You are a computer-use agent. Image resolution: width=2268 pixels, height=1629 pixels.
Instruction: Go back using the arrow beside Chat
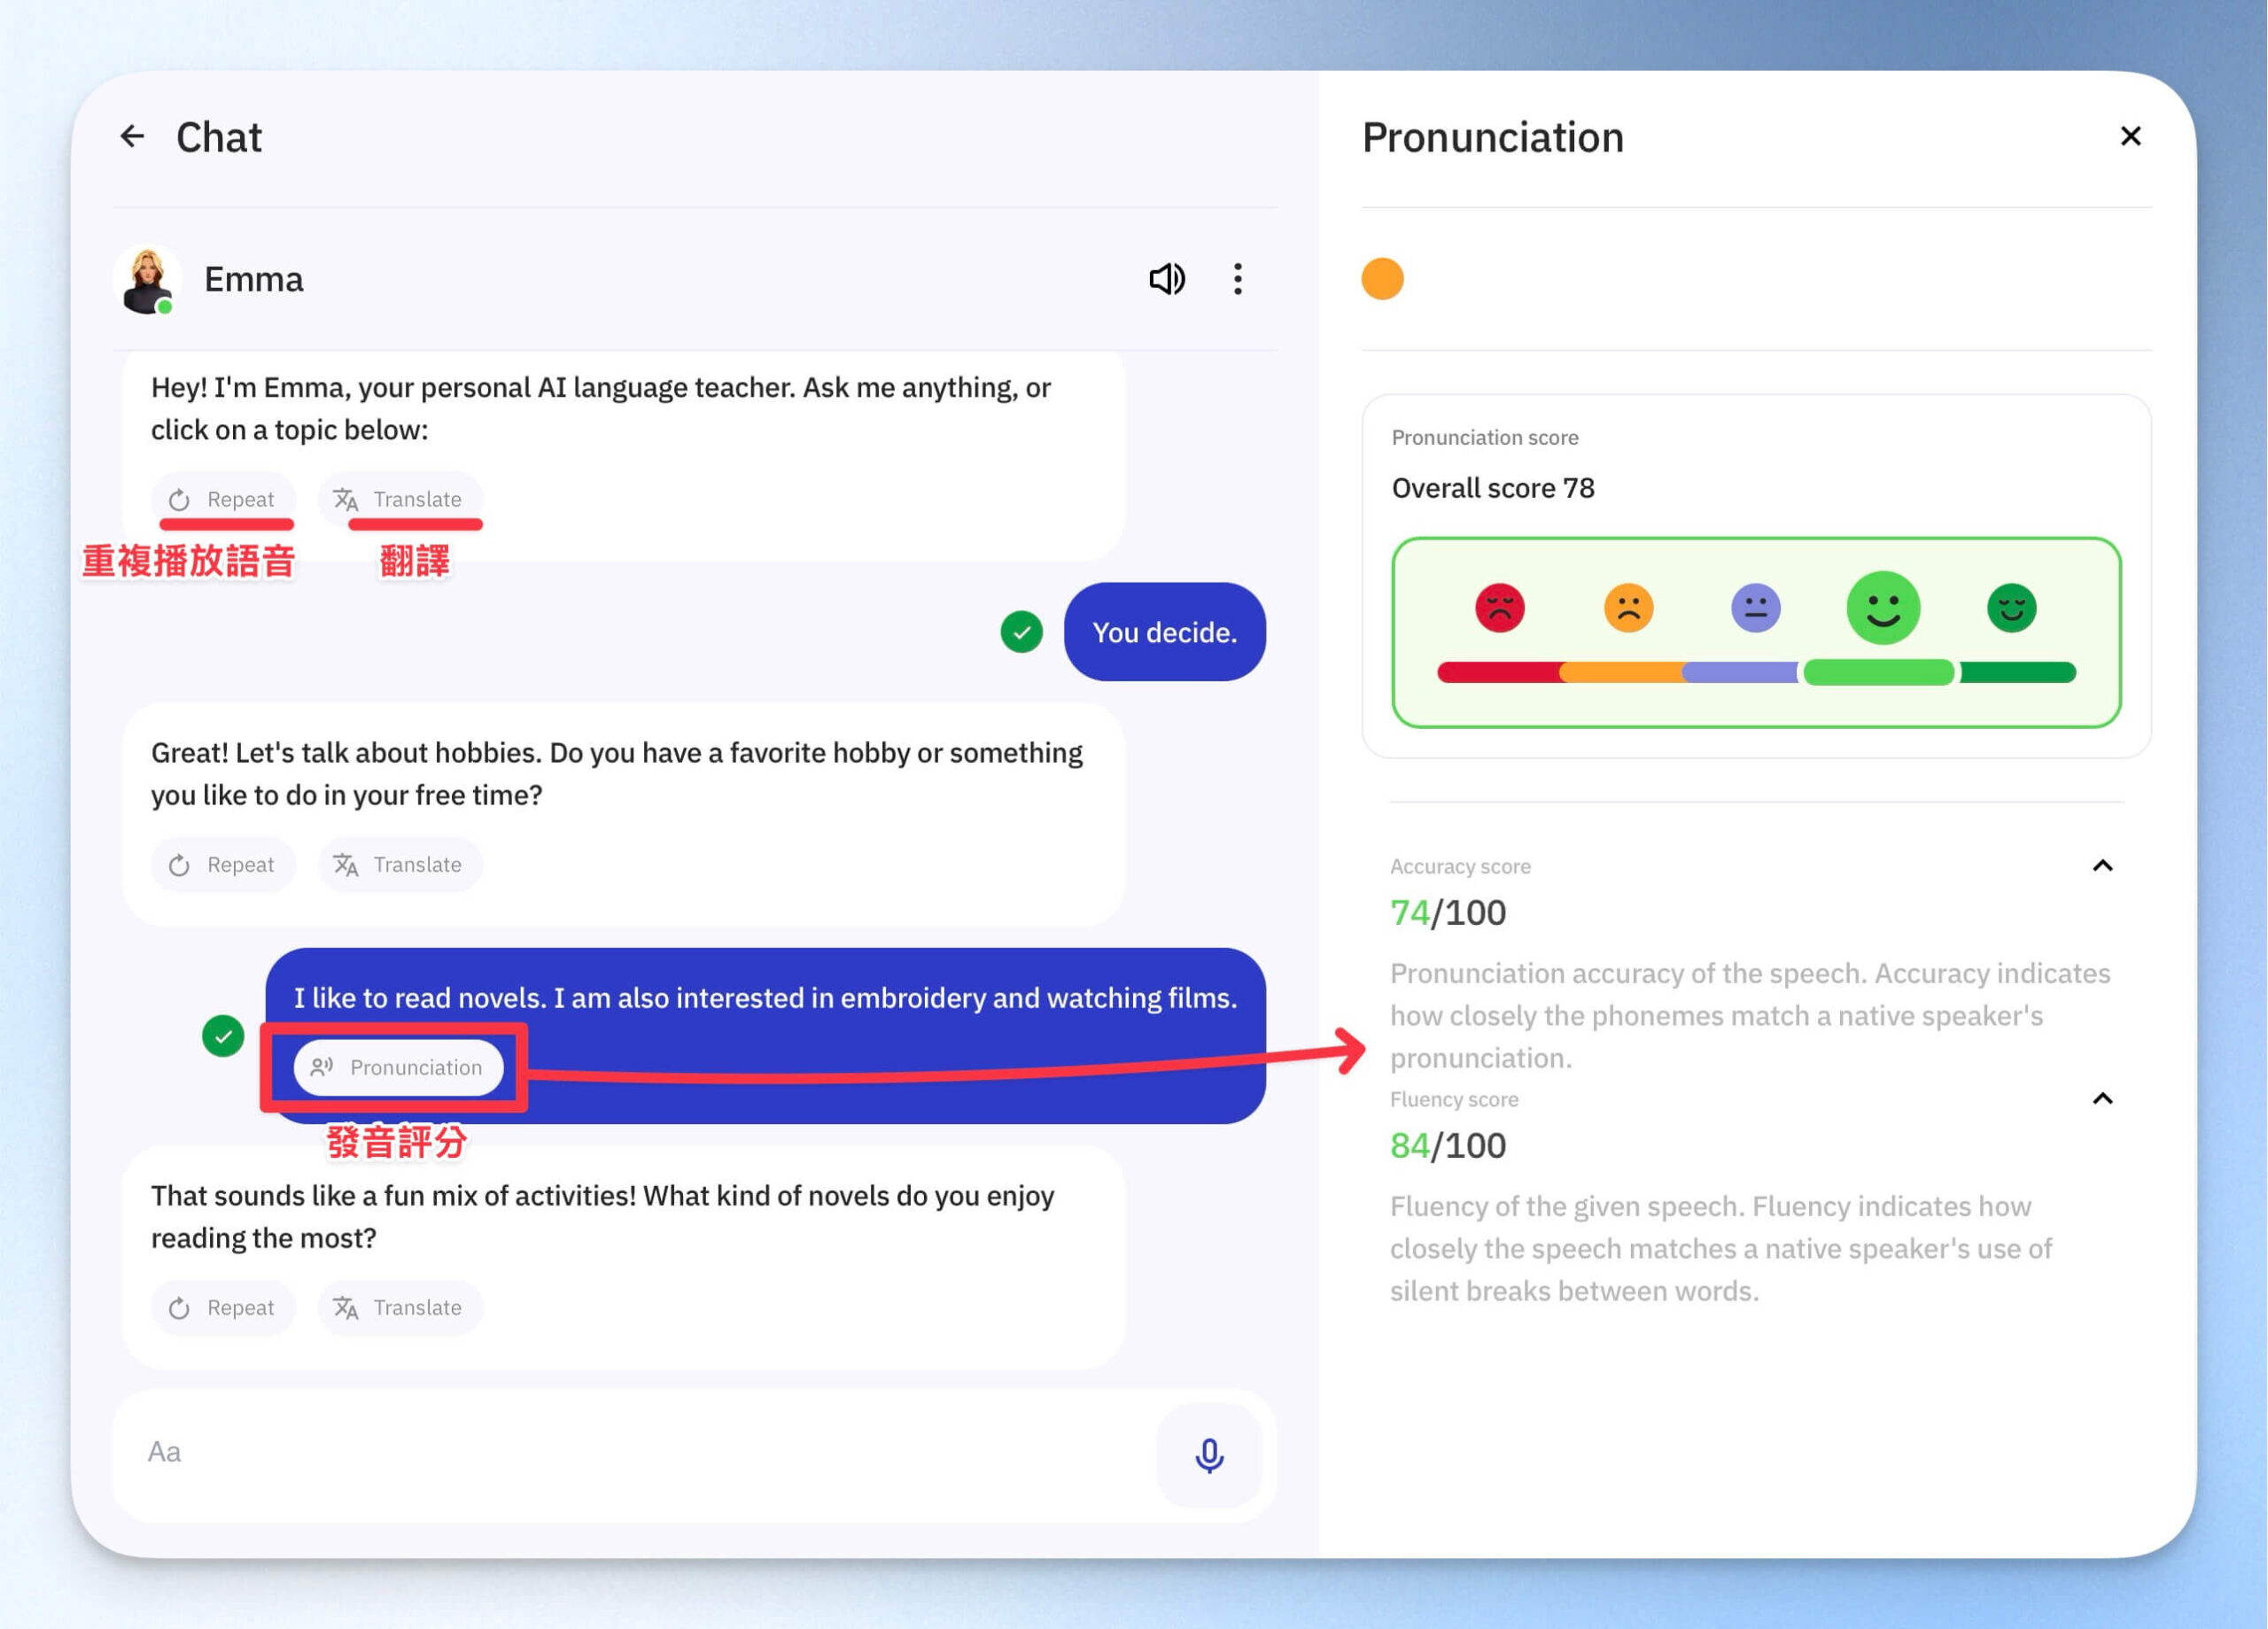tap(132, 136)
